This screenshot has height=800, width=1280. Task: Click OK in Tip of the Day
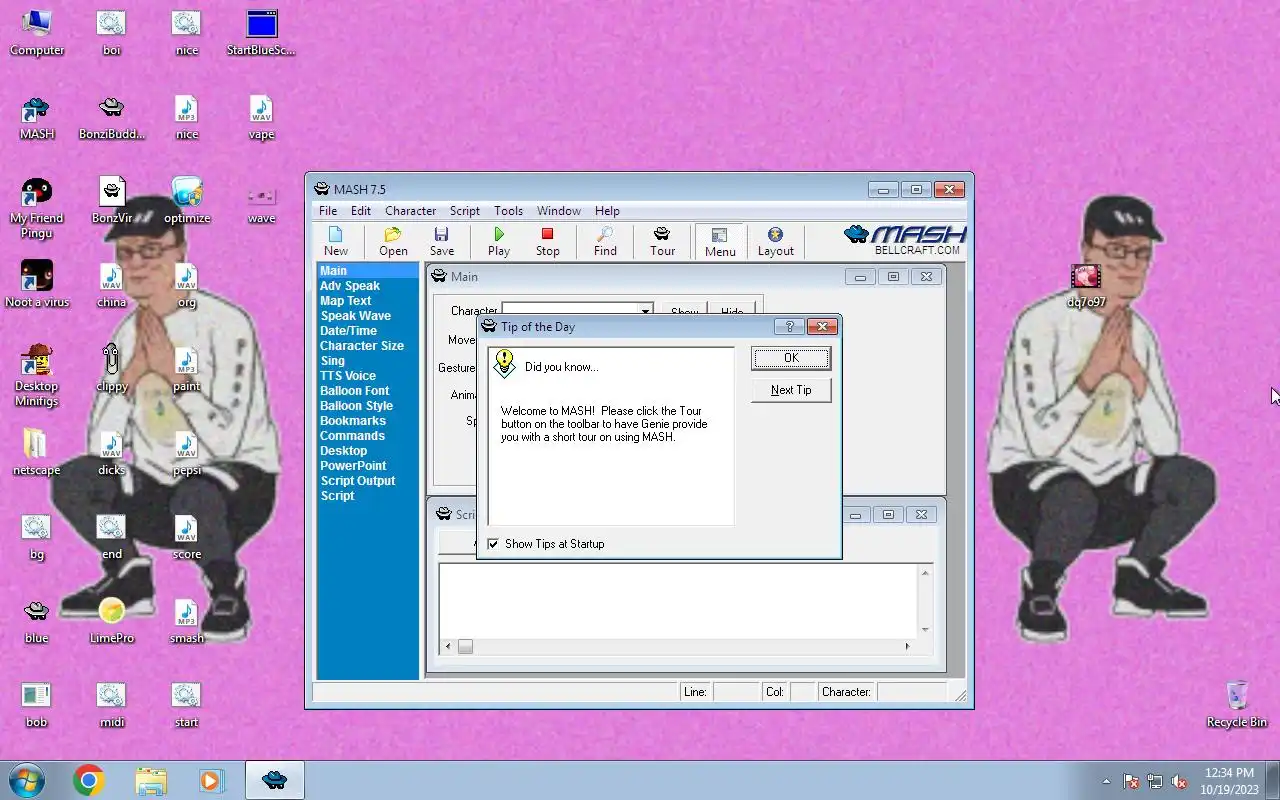[x=791, y=358]
